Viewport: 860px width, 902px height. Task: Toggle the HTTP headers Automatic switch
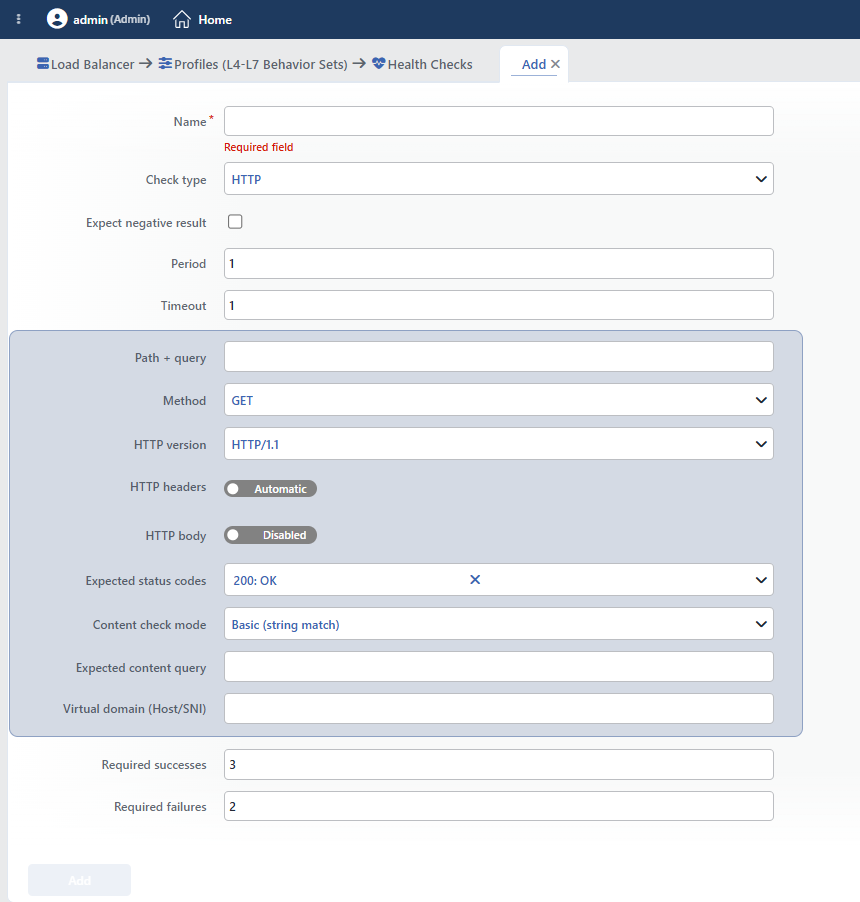coord(270,488)
